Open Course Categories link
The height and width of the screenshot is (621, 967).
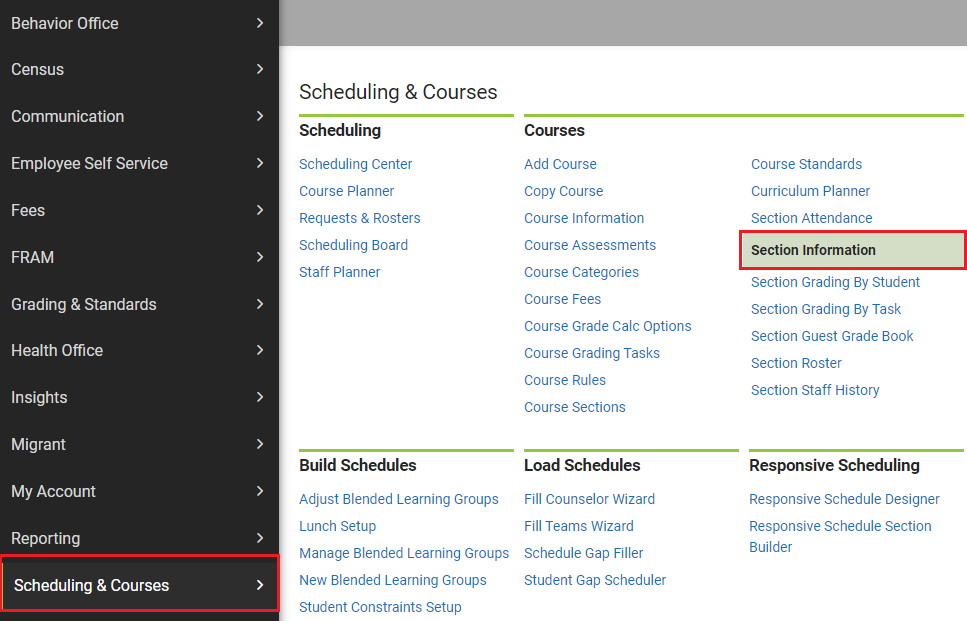point(581,272)
